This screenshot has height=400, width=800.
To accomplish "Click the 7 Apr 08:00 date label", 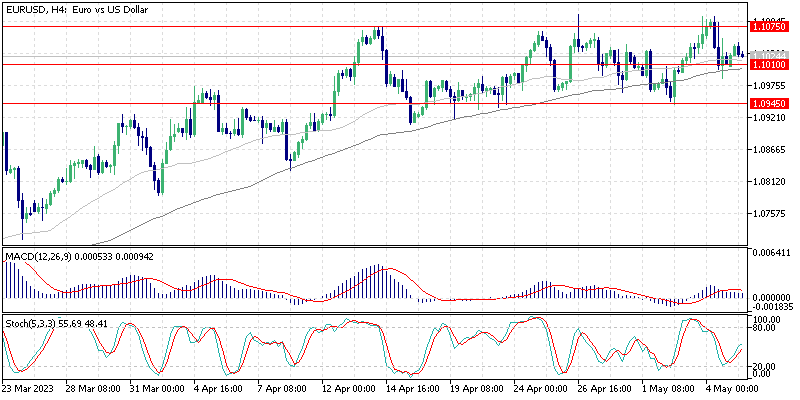I will [x=283, y=388].
